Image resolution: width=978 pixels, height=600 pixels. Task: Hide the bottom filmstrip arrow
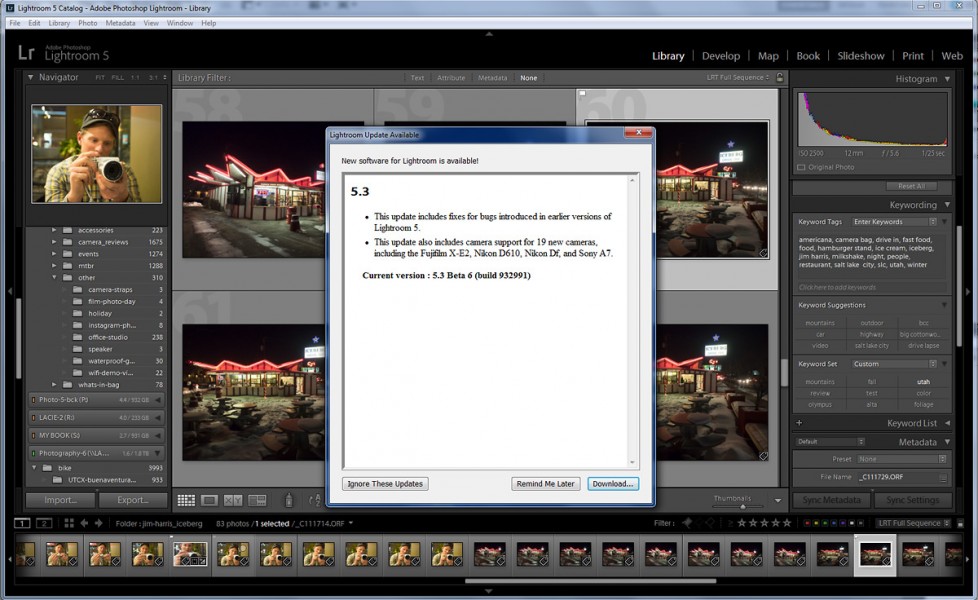[489, 591]
